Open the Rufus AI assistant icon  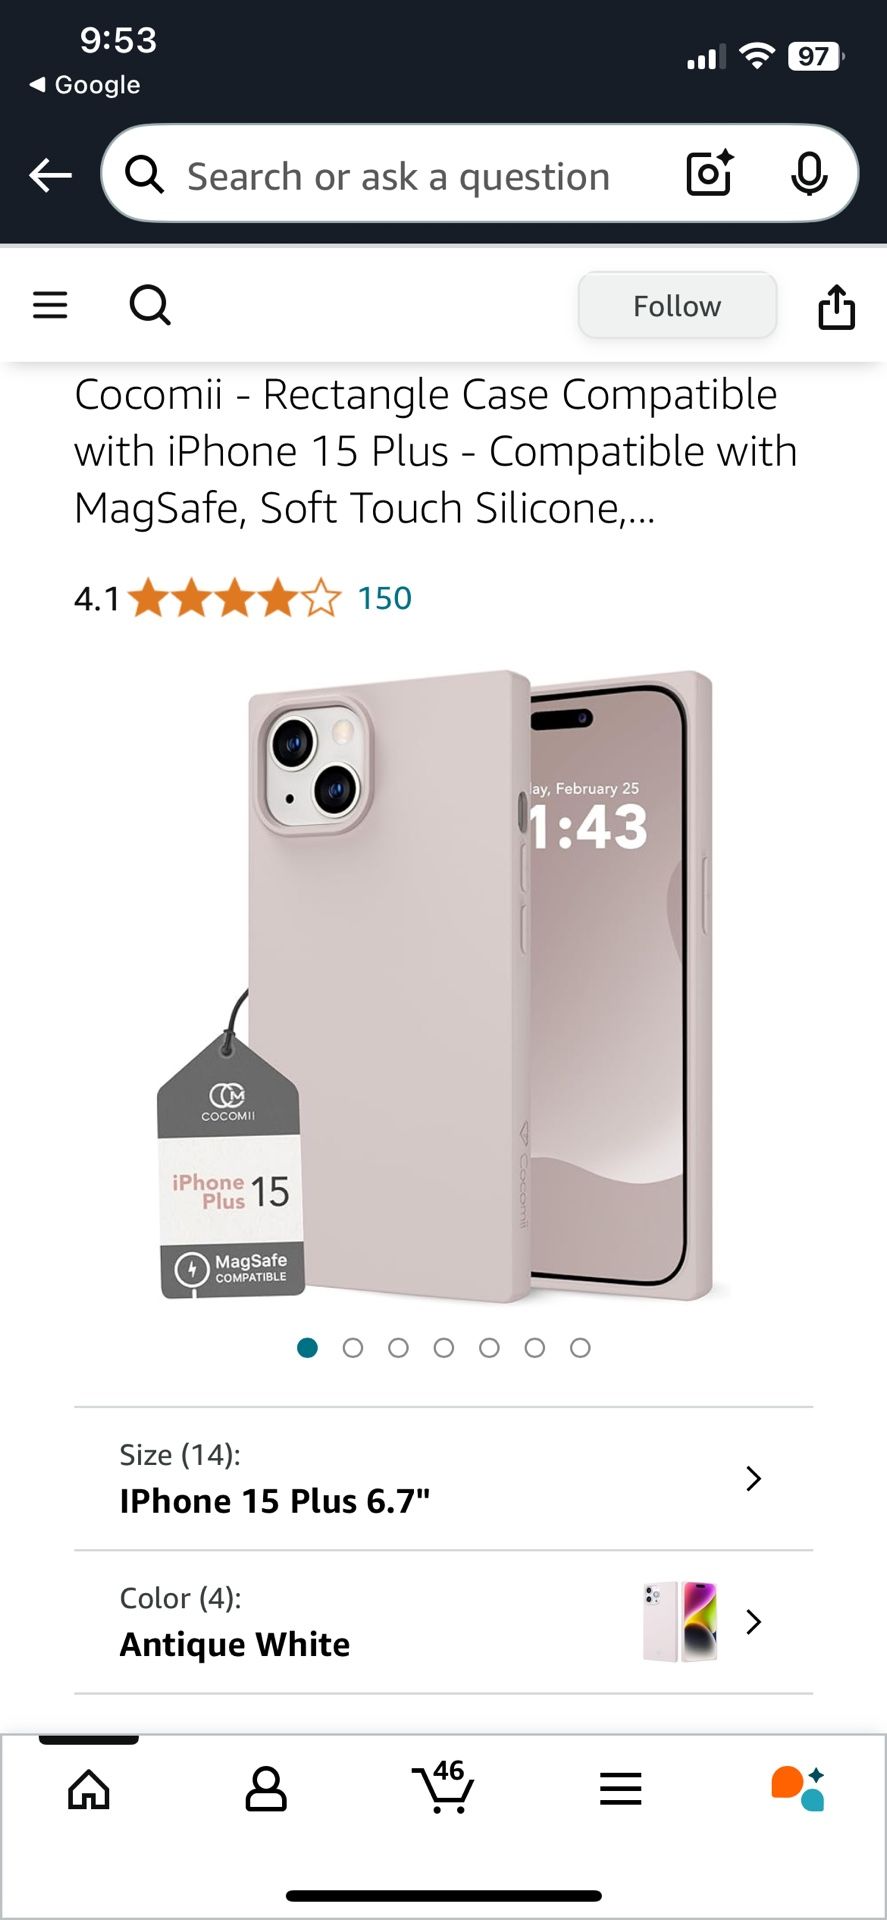click(x=797, y=1788)
